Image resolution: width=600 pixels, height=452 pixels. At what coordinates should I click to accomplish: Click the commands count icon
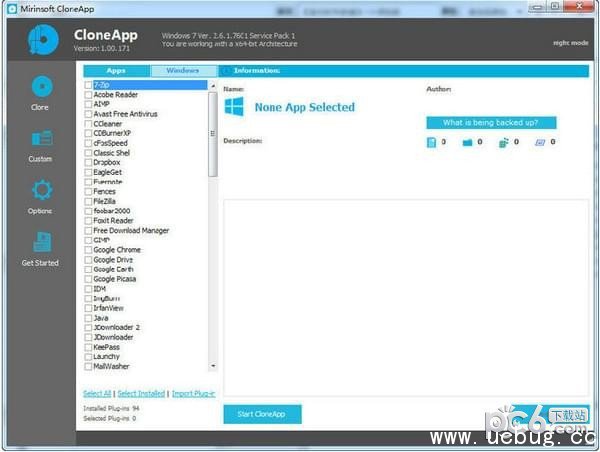tap(540, 142)
